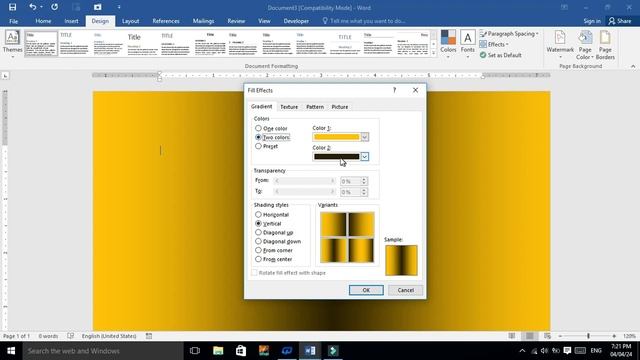Open File Explorer from taskbar

coord(218,351)
